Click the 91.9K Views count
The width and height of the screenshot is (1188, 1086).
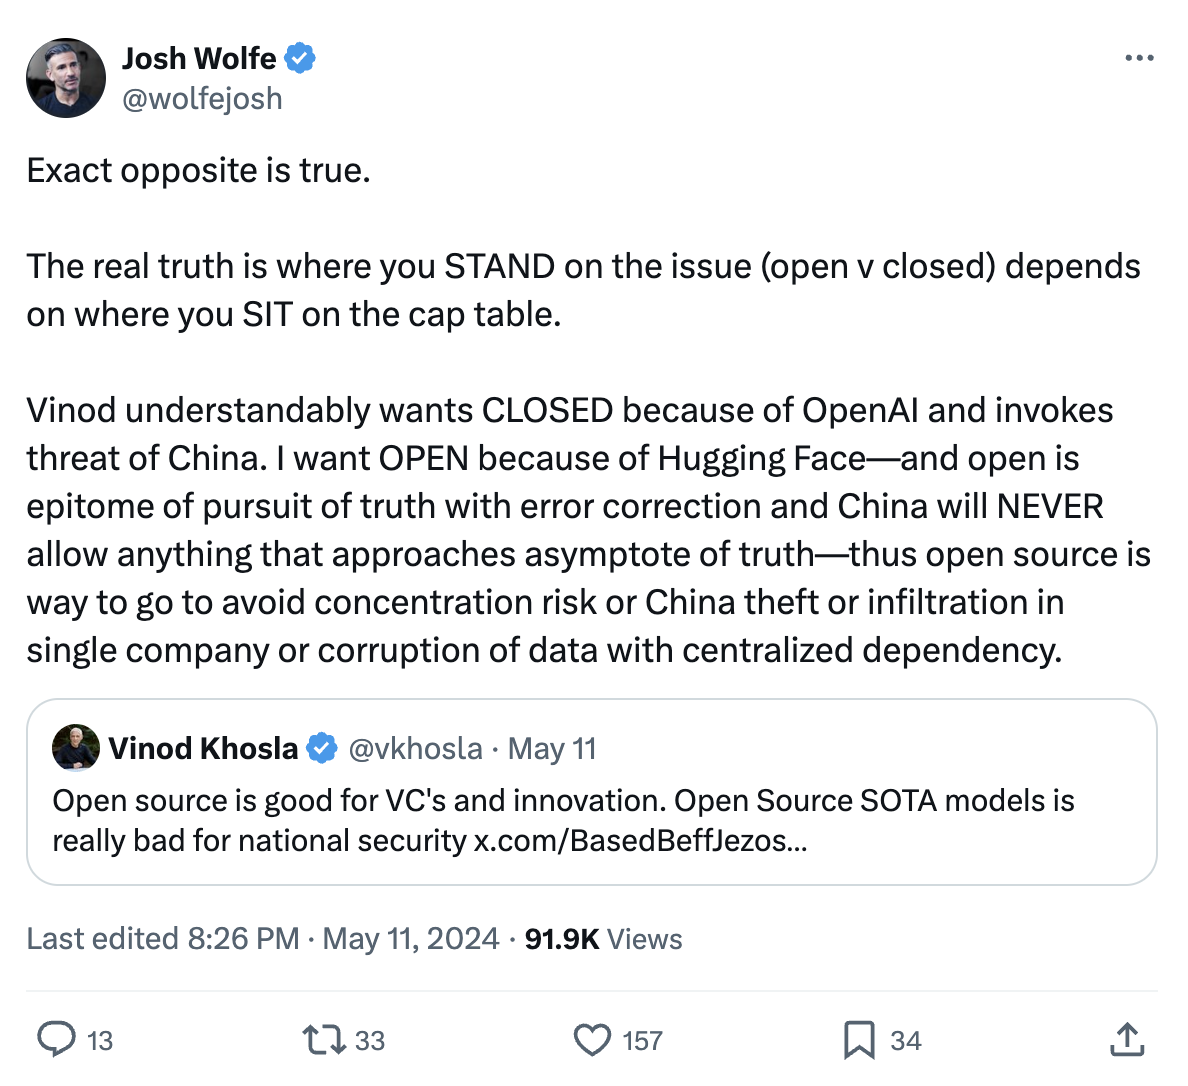(x=603, y=939)
